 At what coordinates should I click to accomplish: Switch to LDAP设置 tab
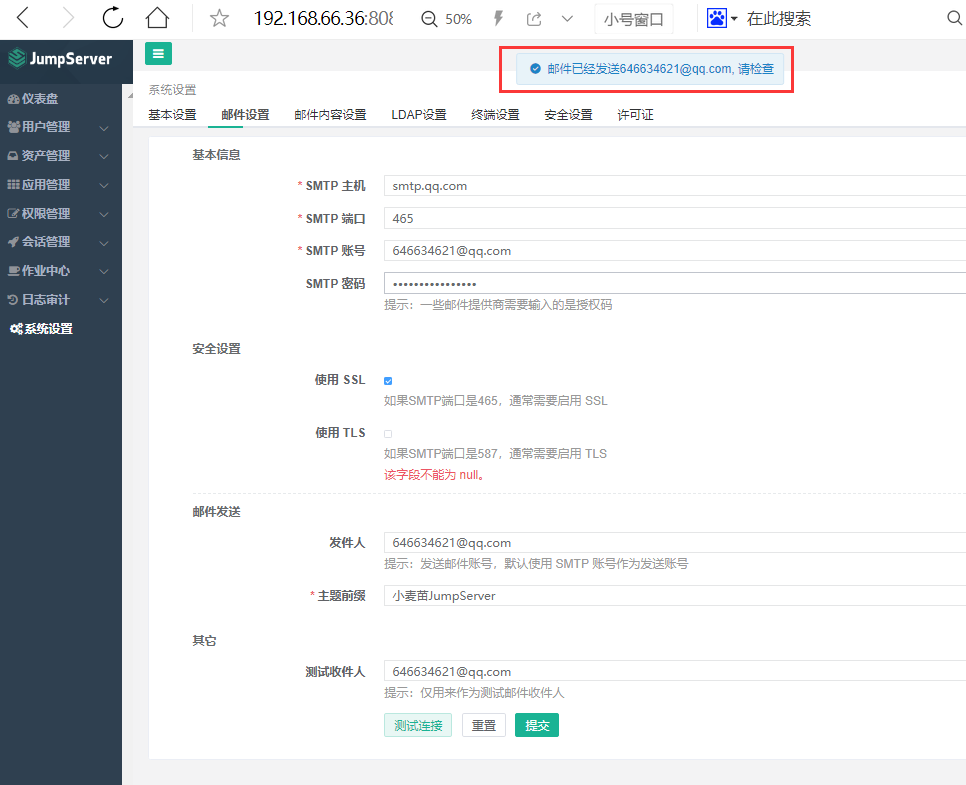(419, 115)
